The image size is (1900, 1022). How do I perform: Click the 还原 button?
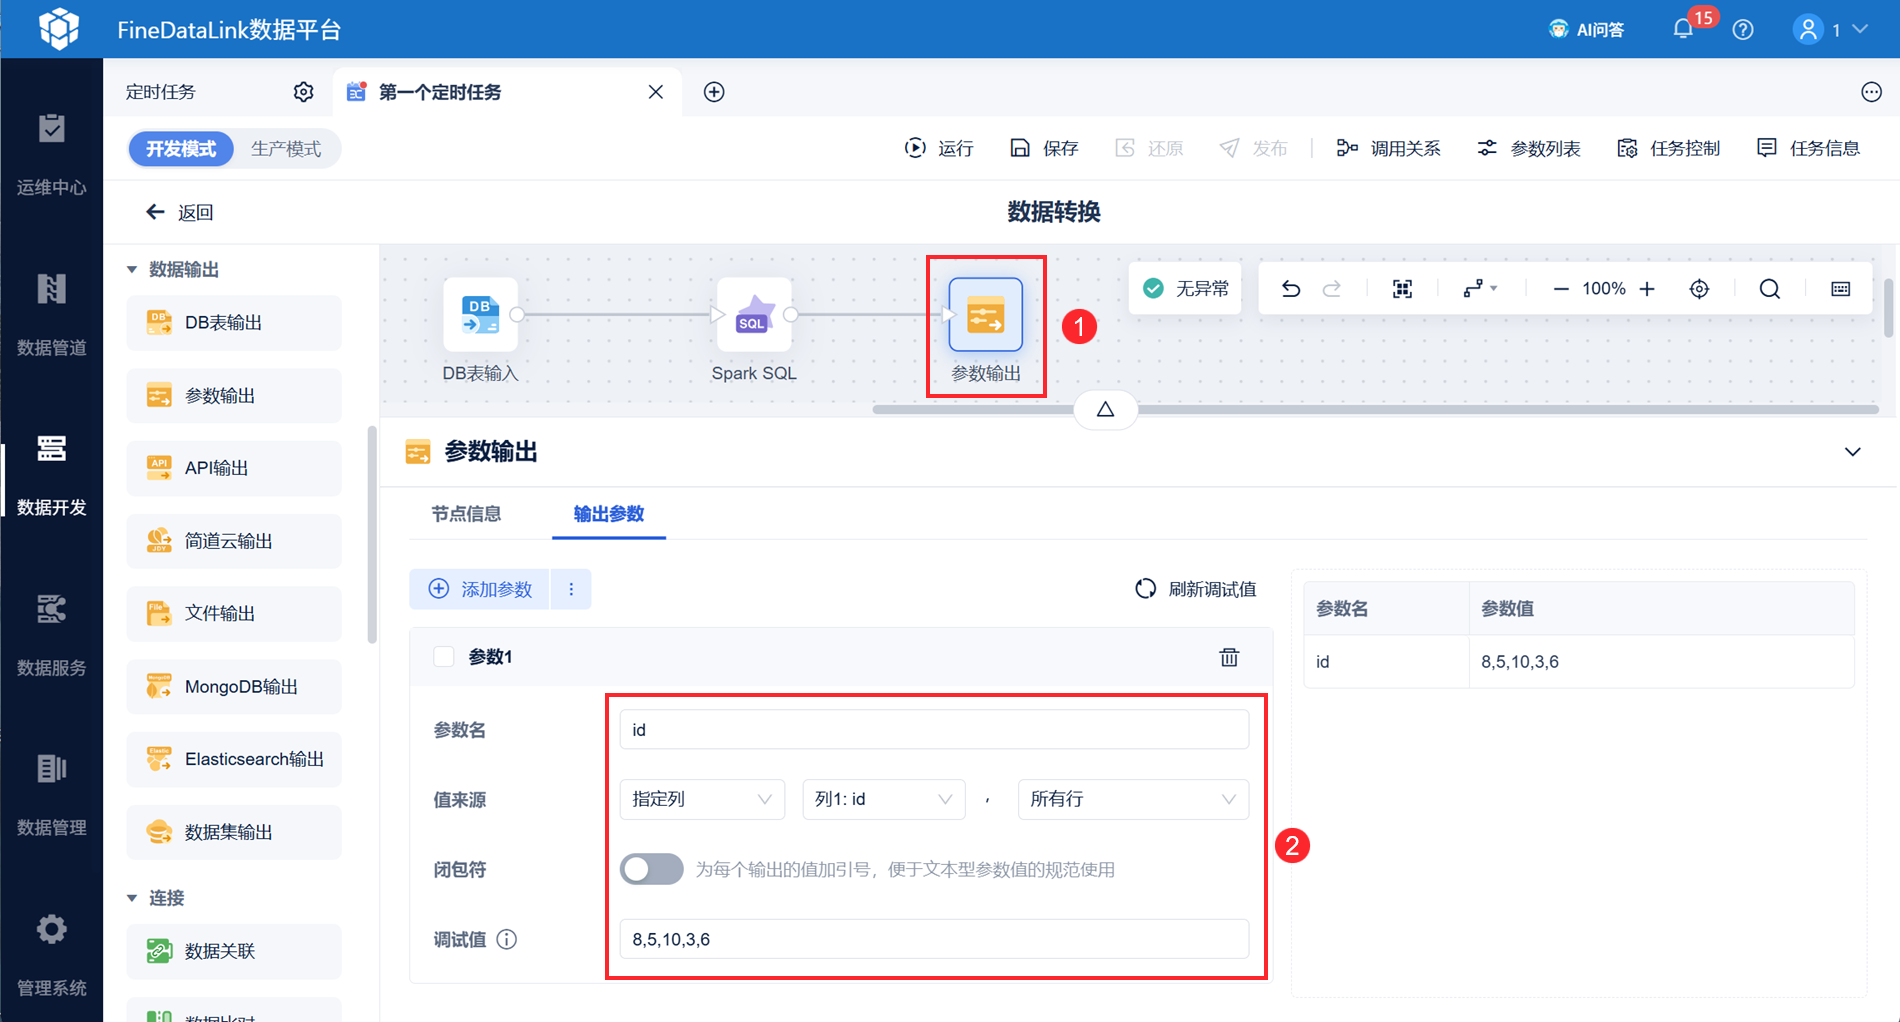click(1149, 148)
